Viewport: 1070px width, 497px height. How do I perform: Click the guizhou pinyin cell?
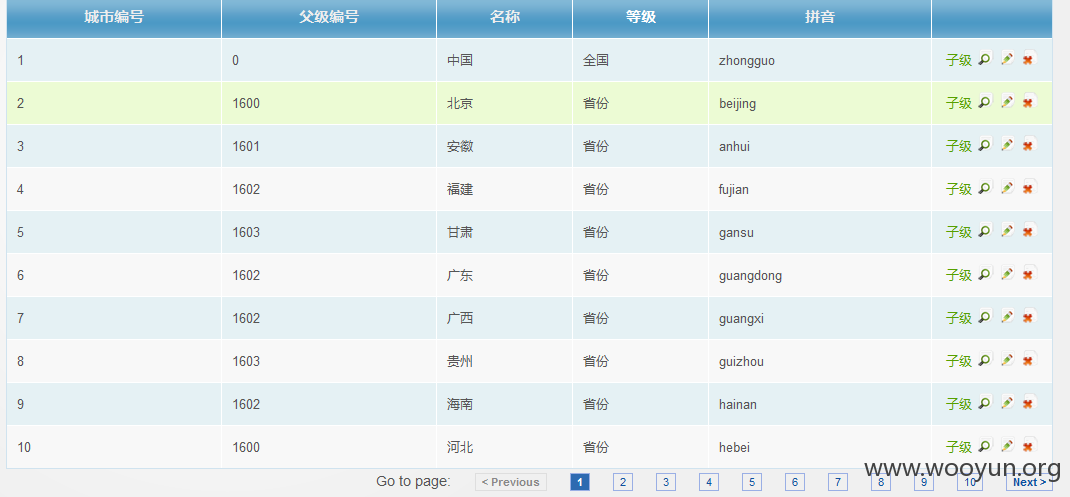pyautogui.click(x=820, y=362)
